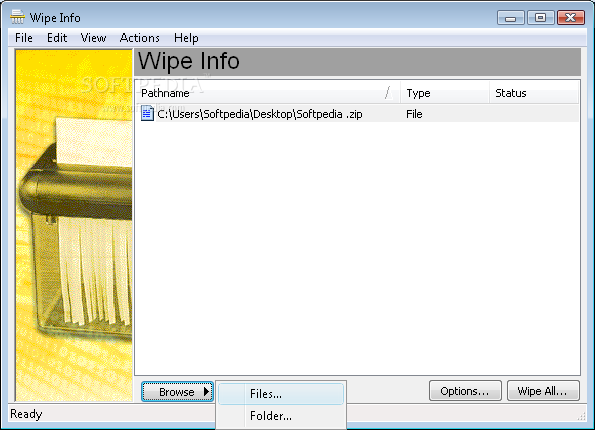This screenshot has height=430, width=595.
Task: Sort list by Type column header
Action: pyautogui.click(x=444, y=93)
